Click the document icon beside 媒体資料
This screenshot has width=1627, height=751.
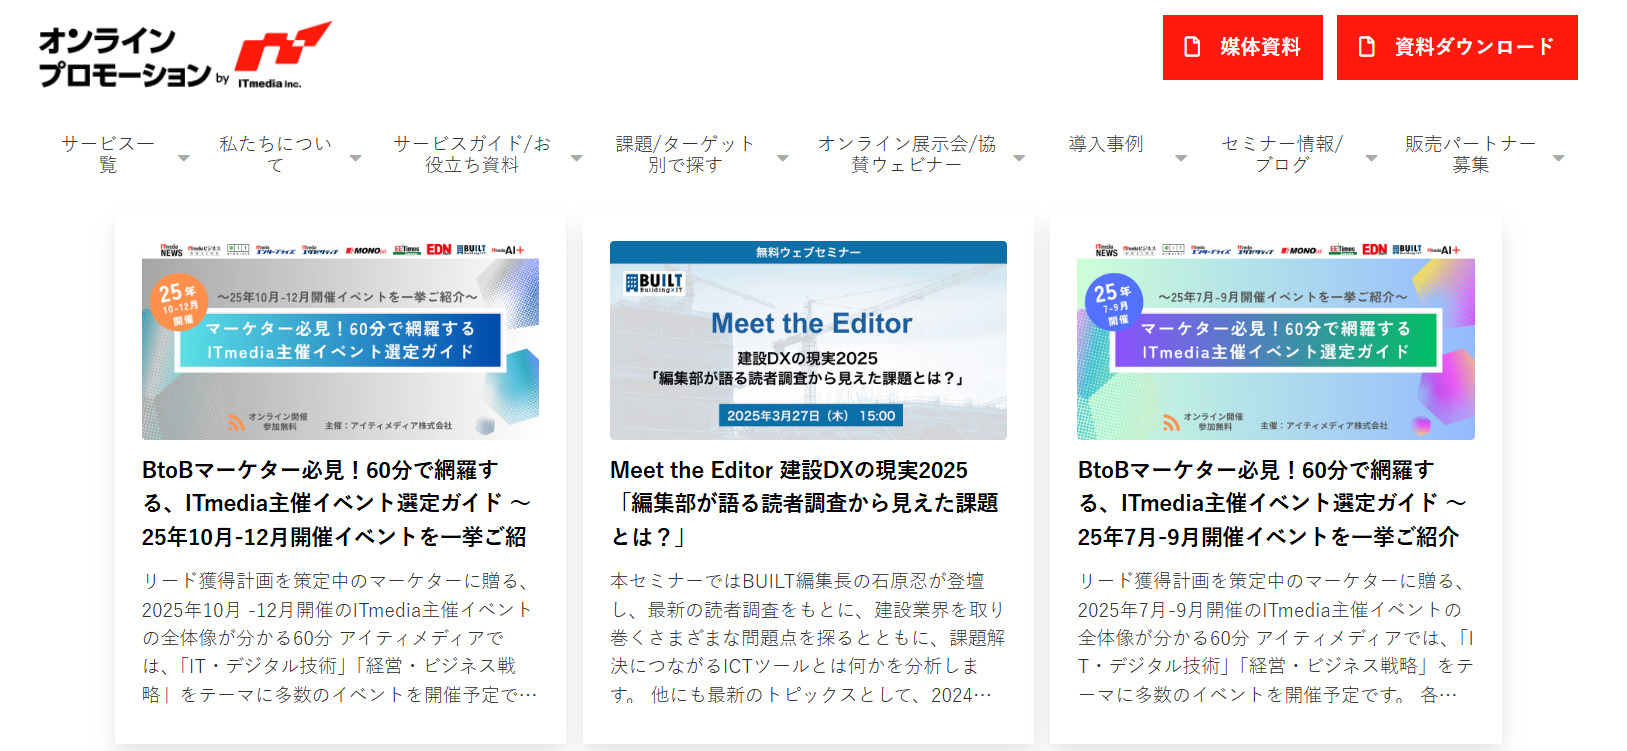pyautogui.click(x=1192, y=47)
